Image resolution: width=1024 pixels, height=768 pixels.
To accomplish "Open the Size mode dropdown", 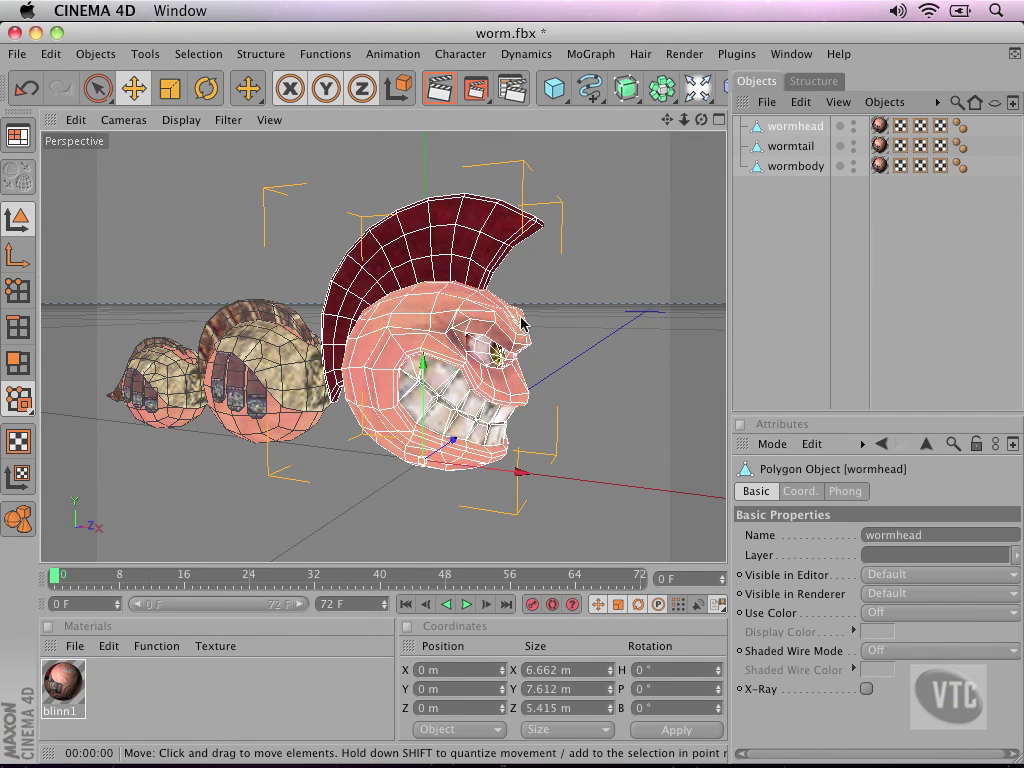I will pyautogui.click(x=567, y=730).
